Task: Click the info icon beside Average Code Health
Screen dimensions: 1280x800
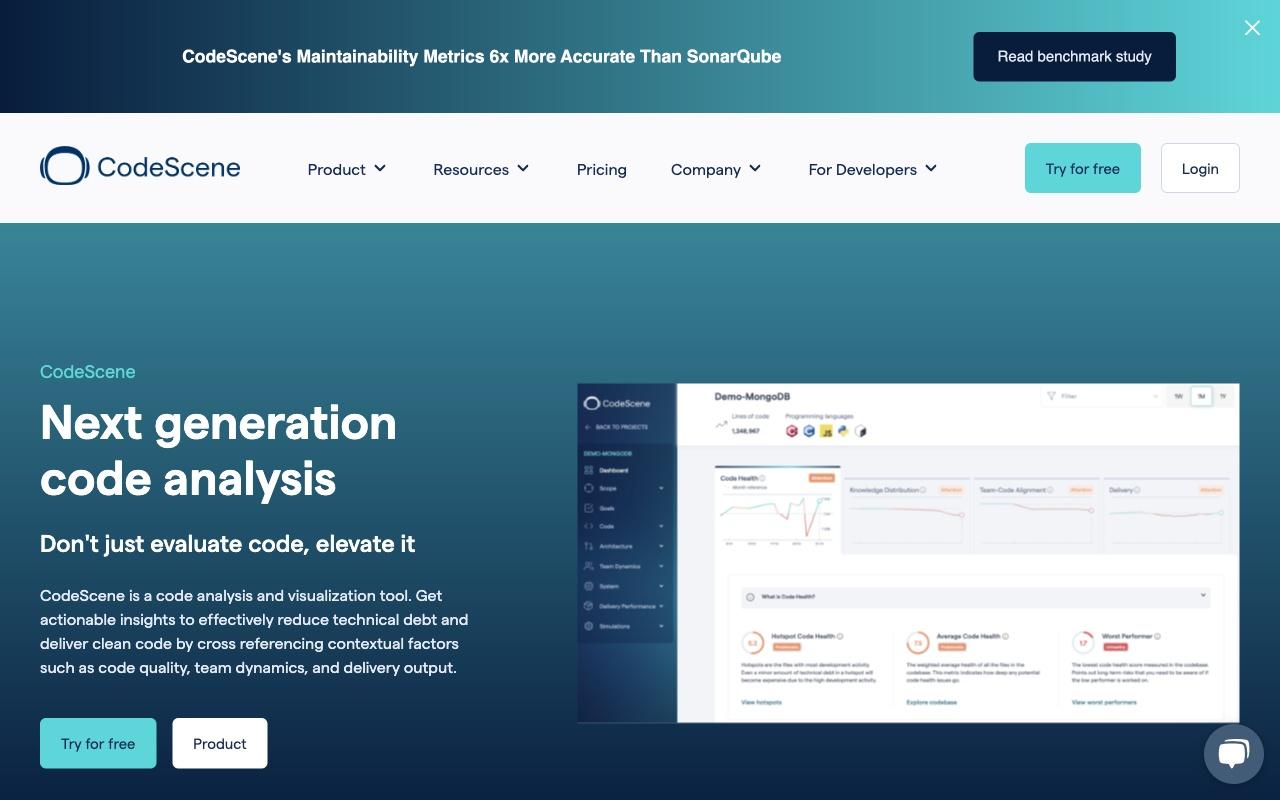Action: coord(1005,636)
